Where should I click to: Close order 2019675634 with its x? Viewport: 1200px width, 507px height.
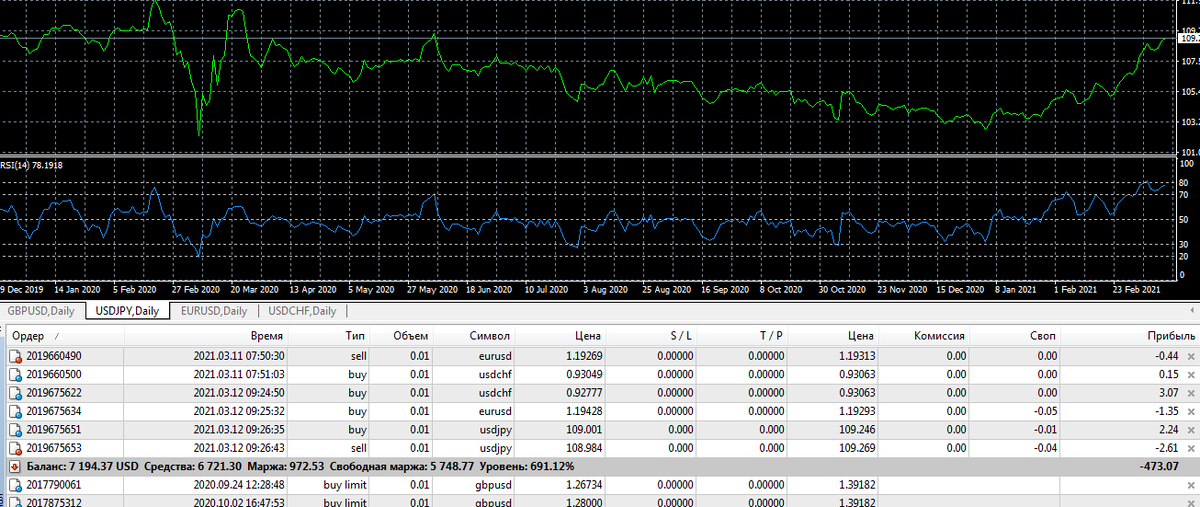[1190, 411]
